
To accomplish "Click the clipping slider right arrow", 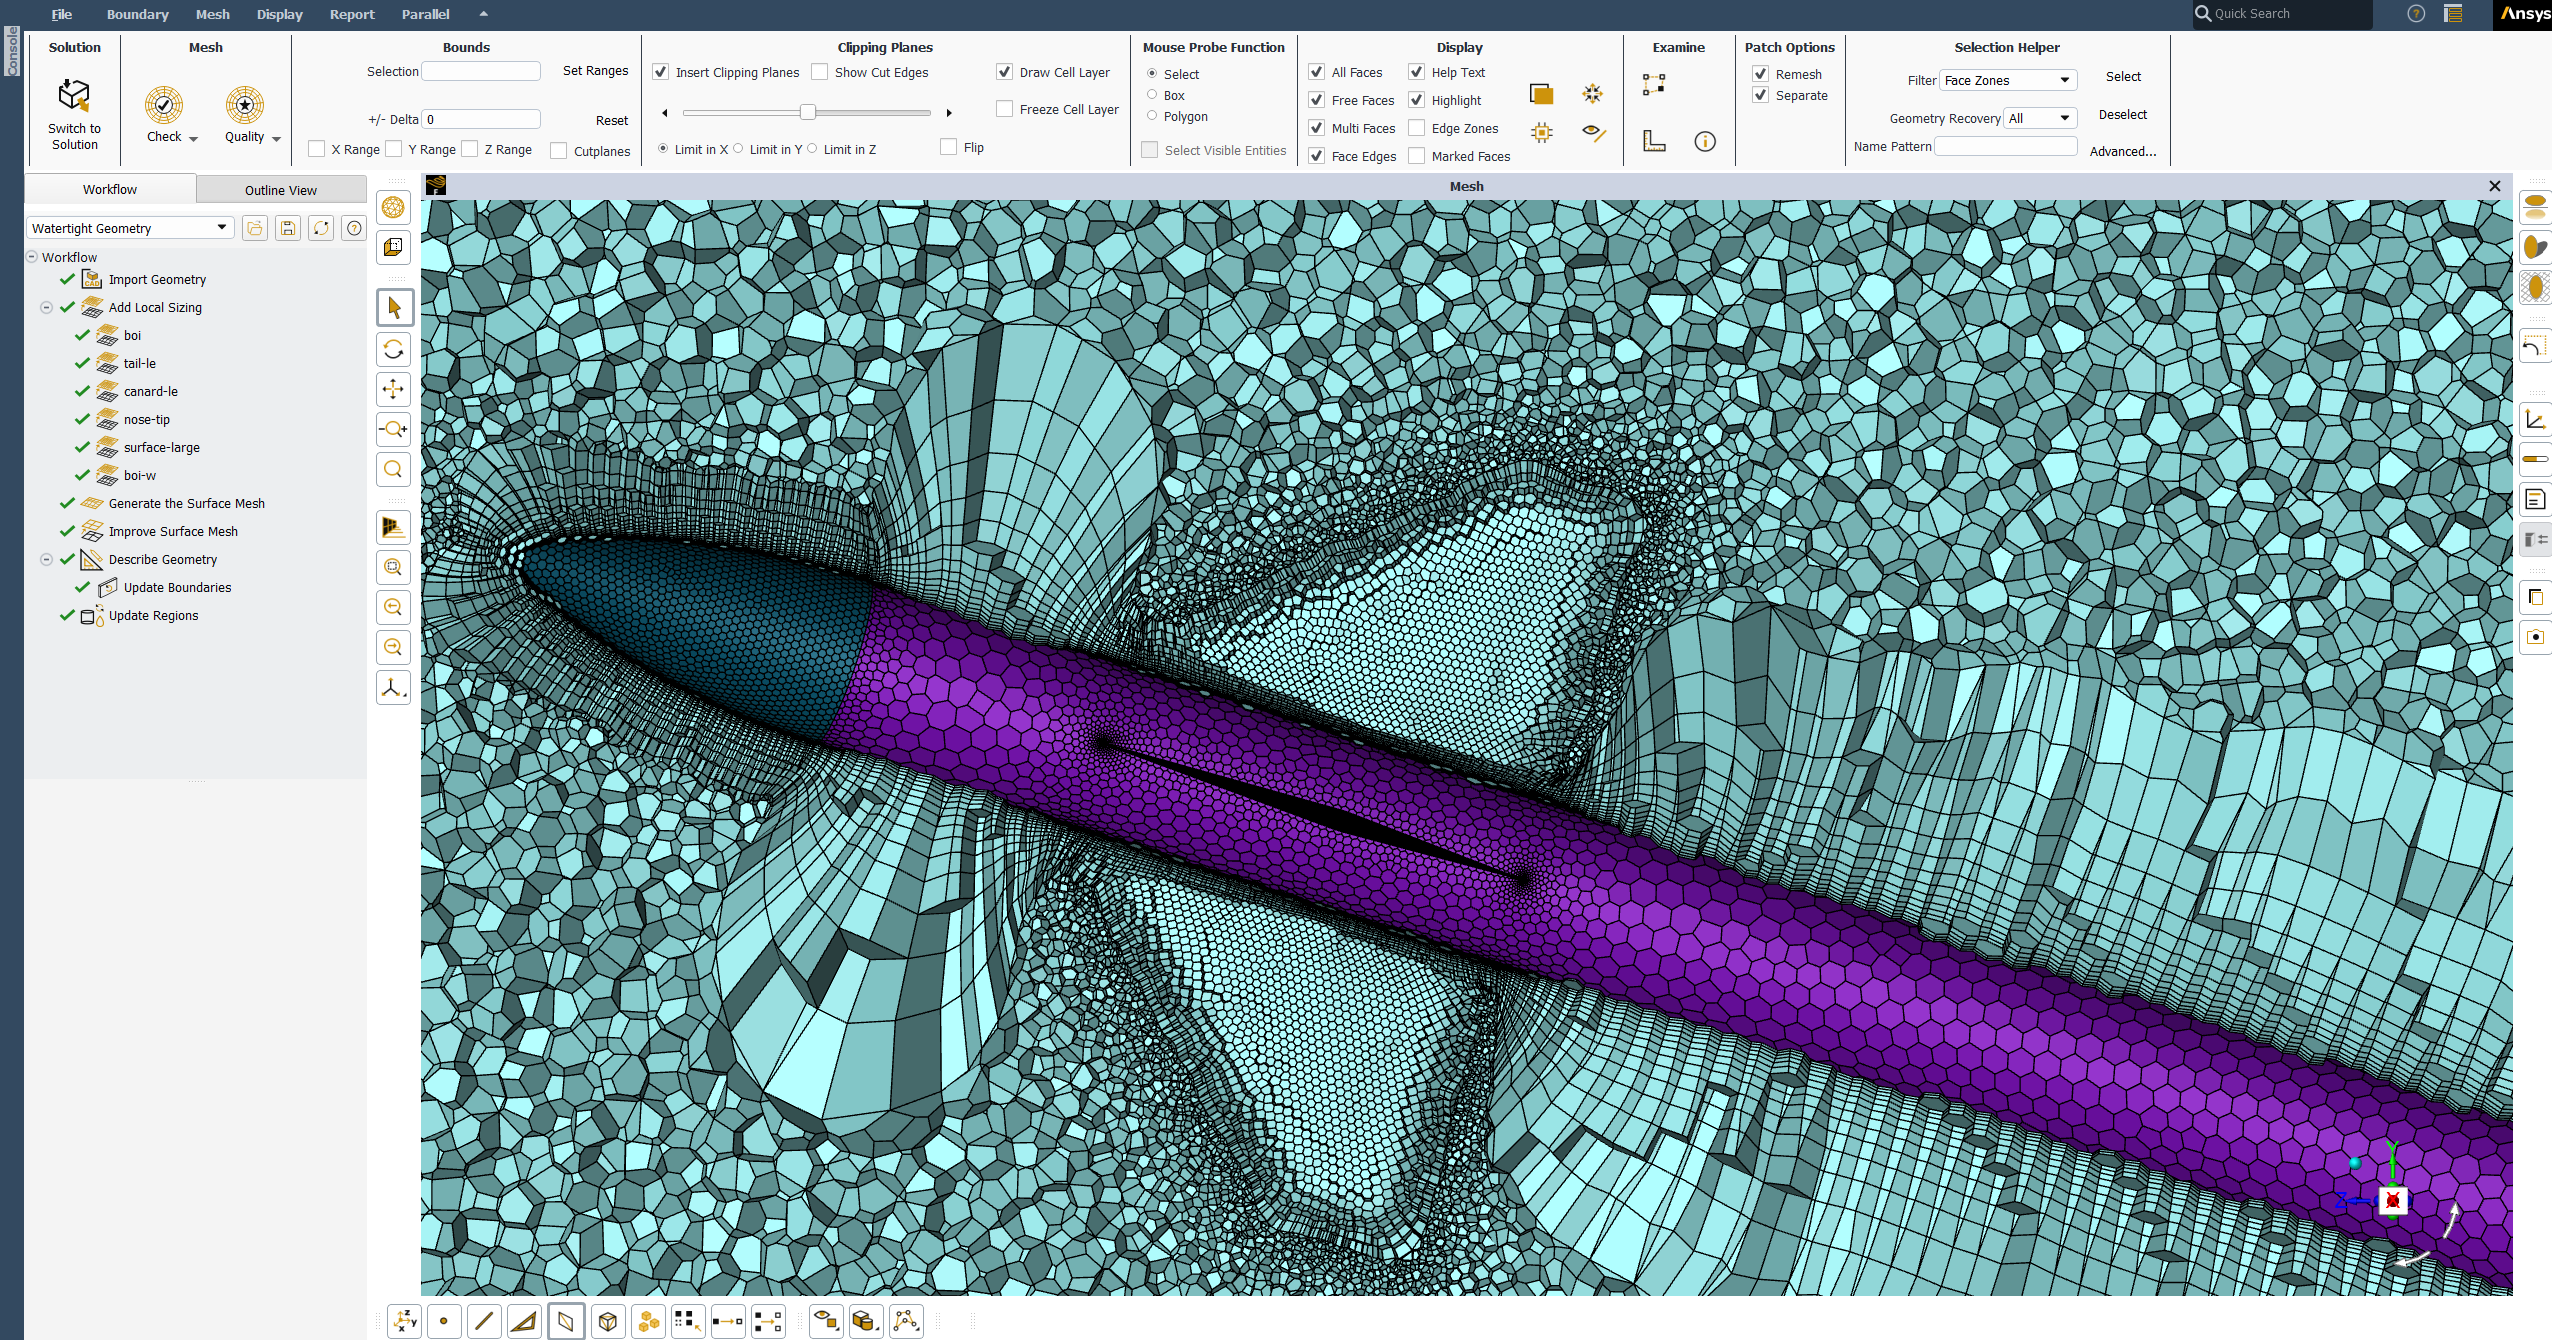I will (949, 113).
